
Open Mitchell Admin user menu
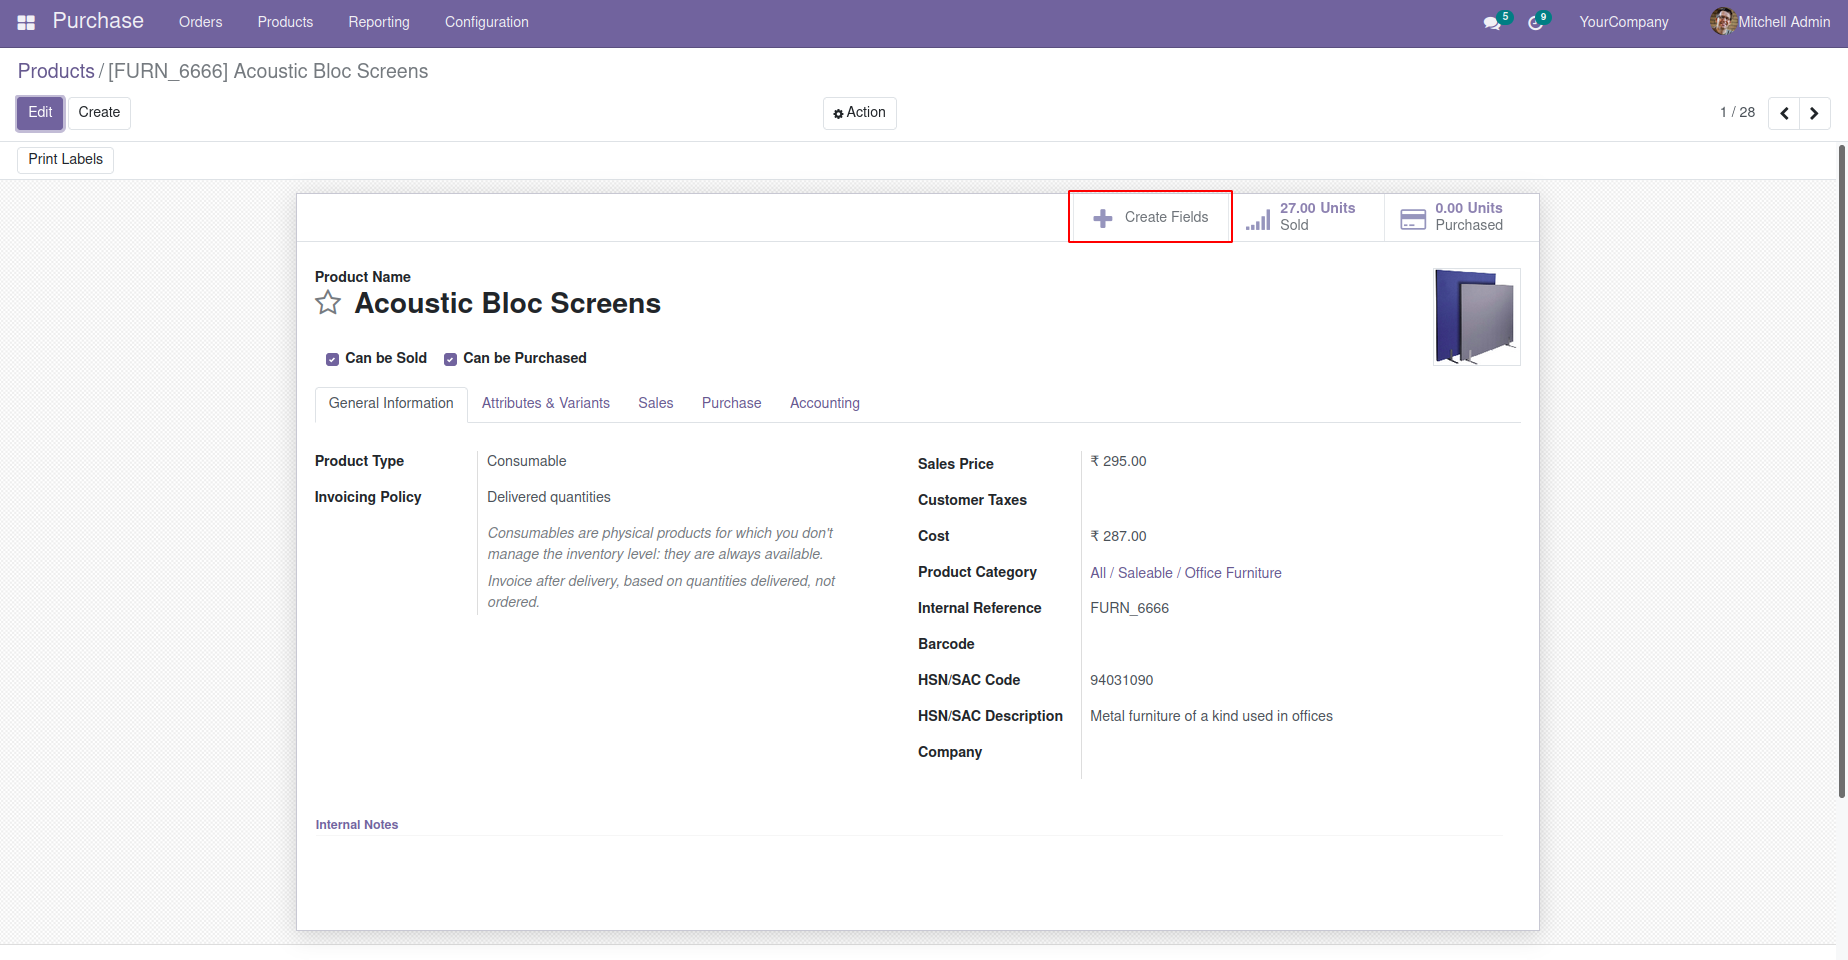click(1770, 22)
